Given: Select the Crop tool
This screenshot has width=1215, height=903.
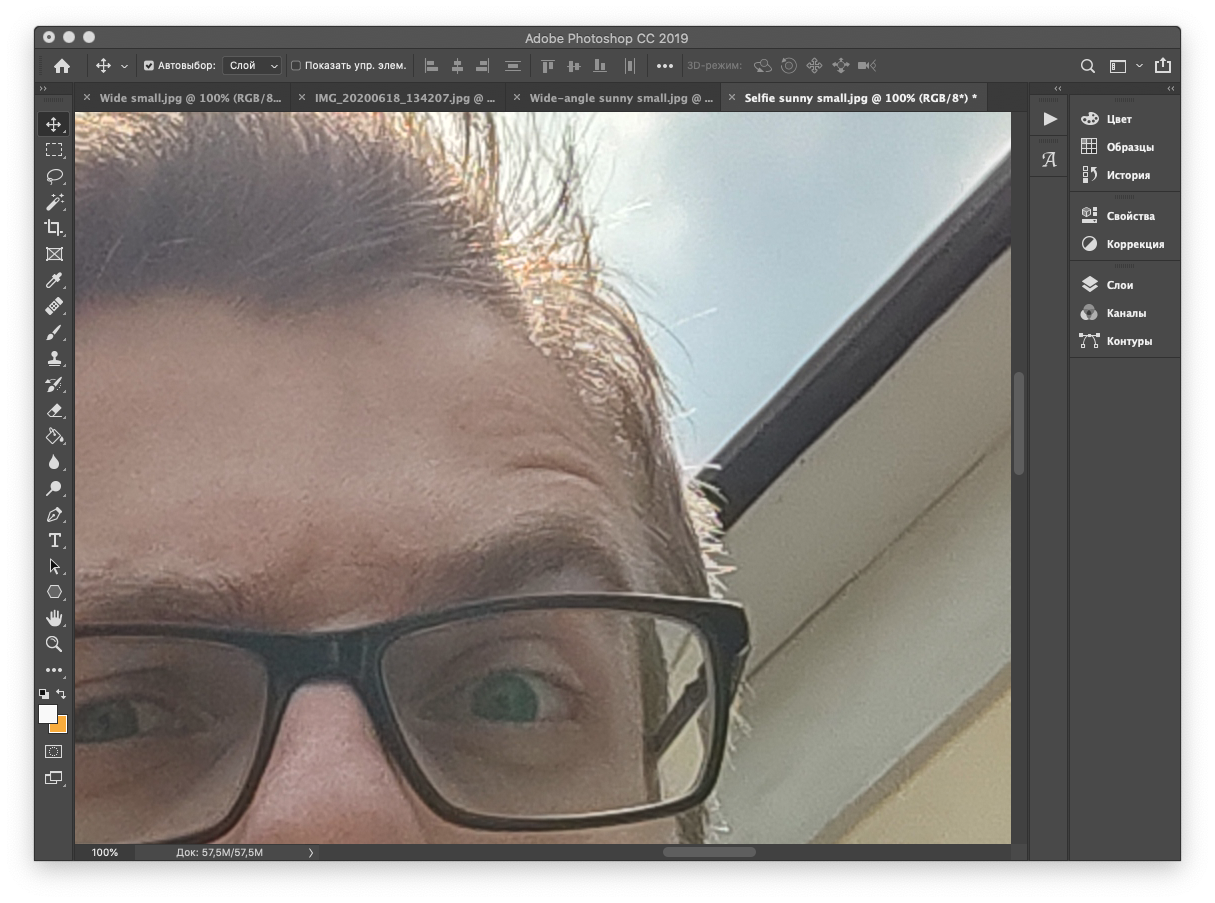Looking at the screenshot, I should (x=54, y=228).
